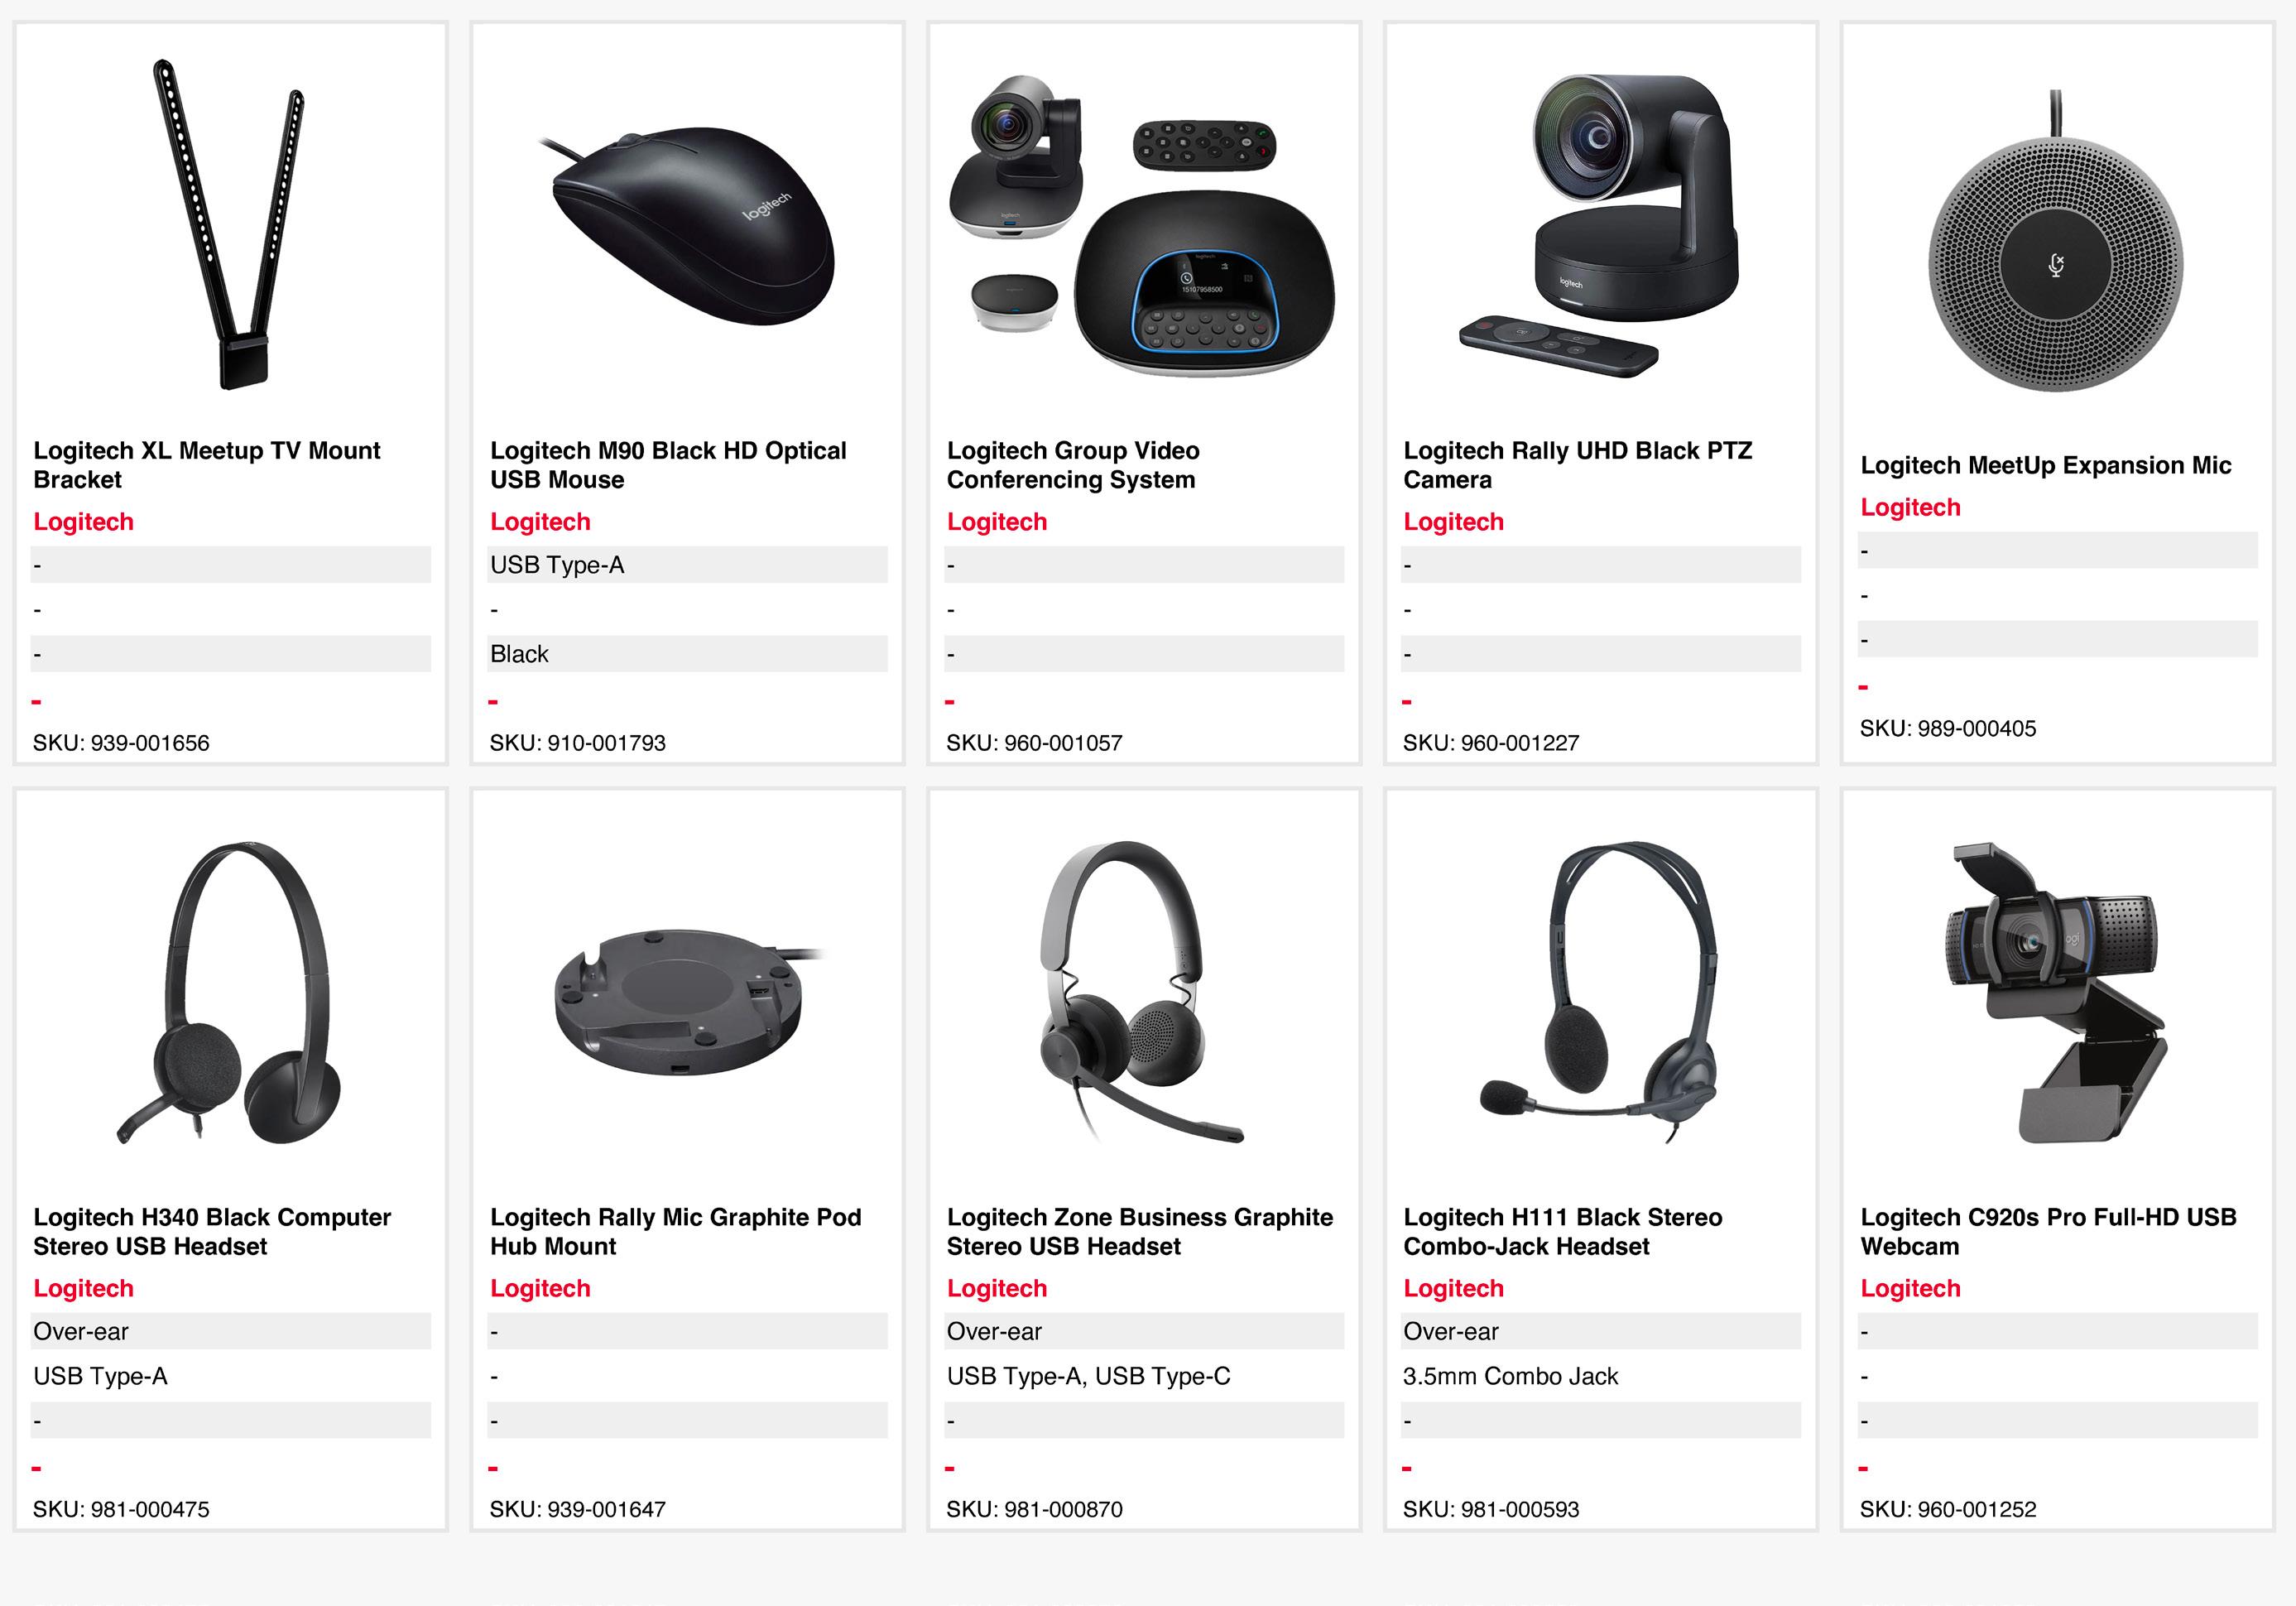This screenshot has height=1606, width=2296.
Task: Click the Logitech brand link under XL Meetup bracket
Action: pyautogui.click(x=83, y=522)
